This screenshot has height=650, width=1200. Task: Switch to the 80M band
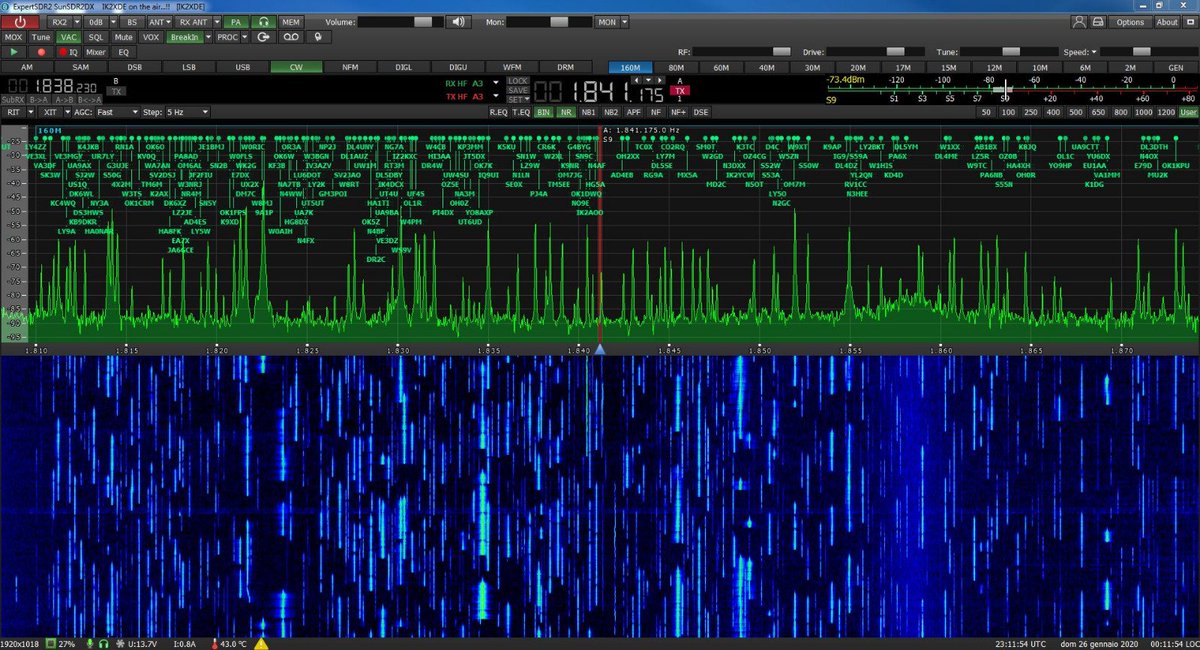tap(675, 67)
